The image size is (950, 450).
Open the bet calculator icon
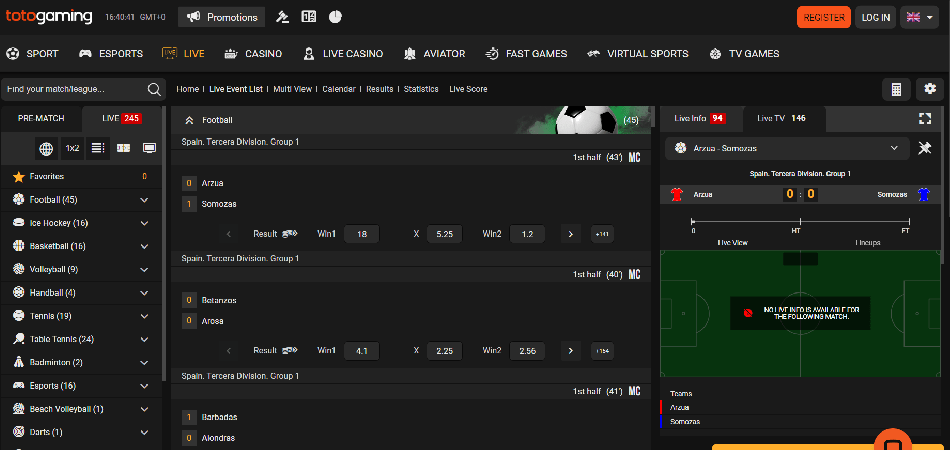pos(896,90)
